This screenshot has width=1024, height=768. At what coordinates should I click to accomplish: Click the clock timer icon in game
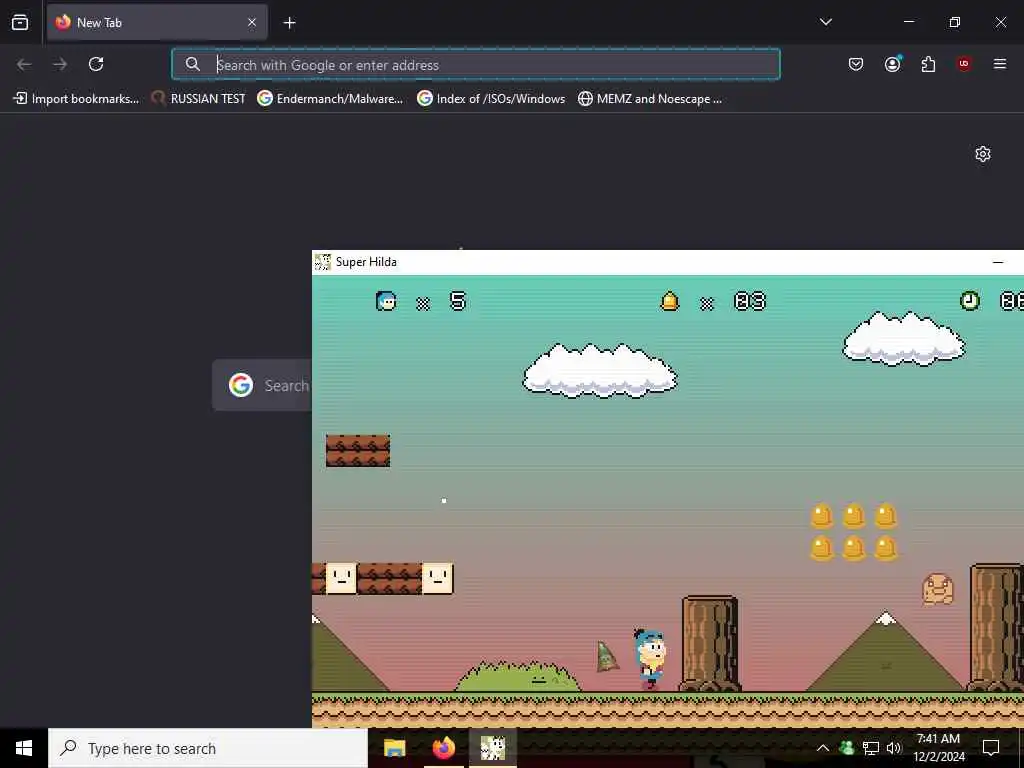pyautogui.click(x=970, y=300)
